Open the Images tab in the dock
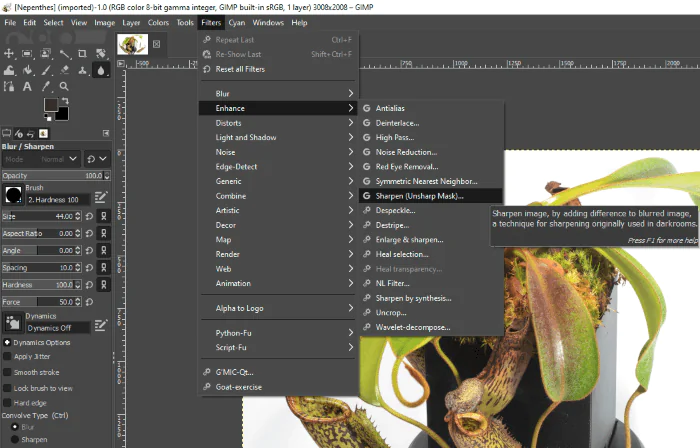 (43, 133)
